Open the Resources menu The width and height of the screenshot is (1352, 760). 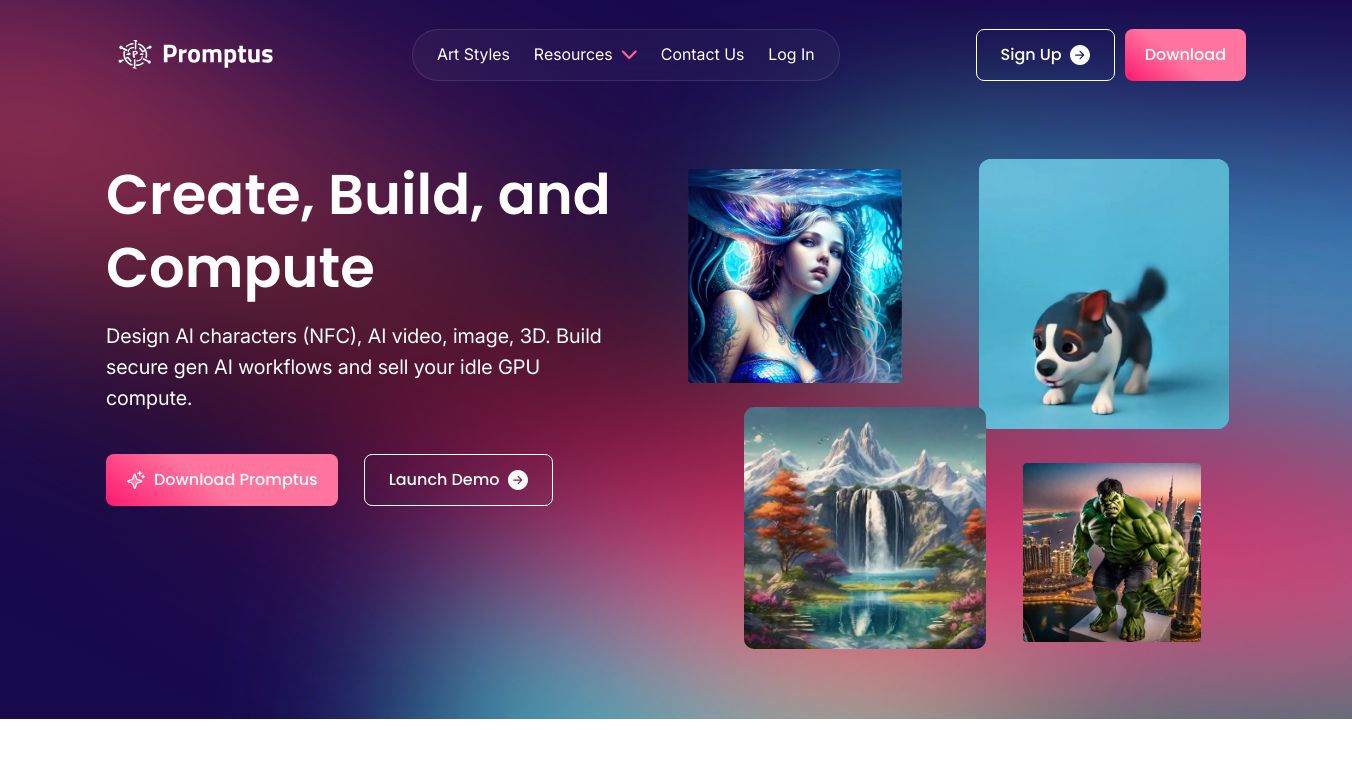pyautogui.click(x=573, y=55)
